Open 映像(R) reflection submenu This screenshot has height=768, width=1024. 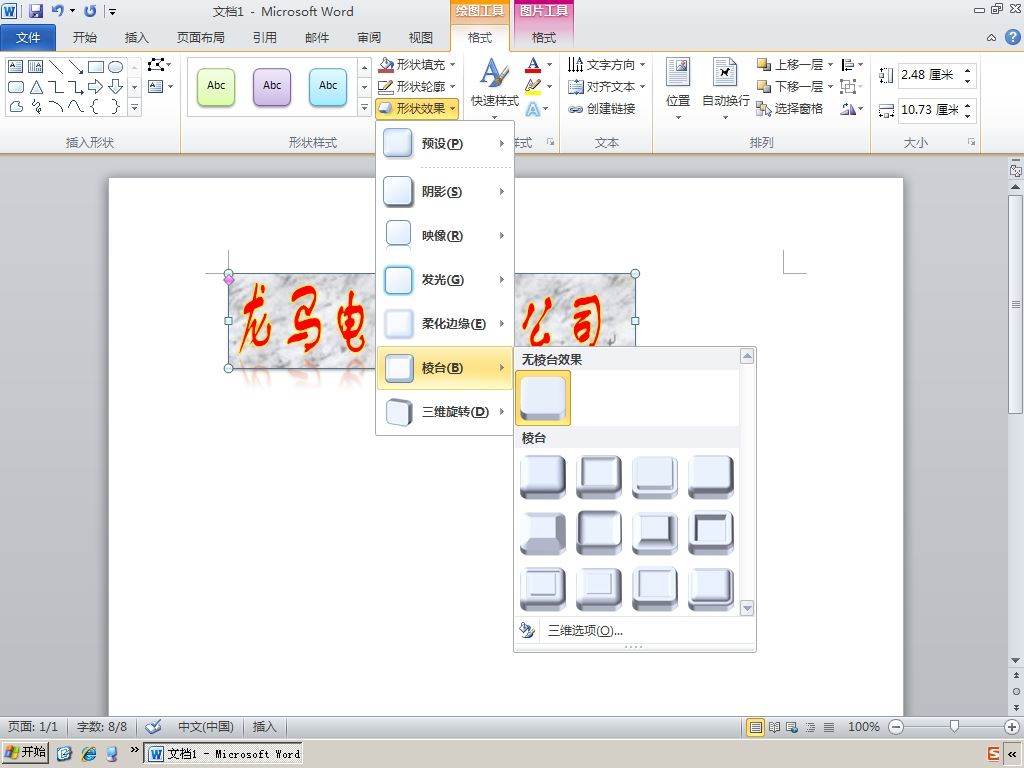tap(444, 236)
